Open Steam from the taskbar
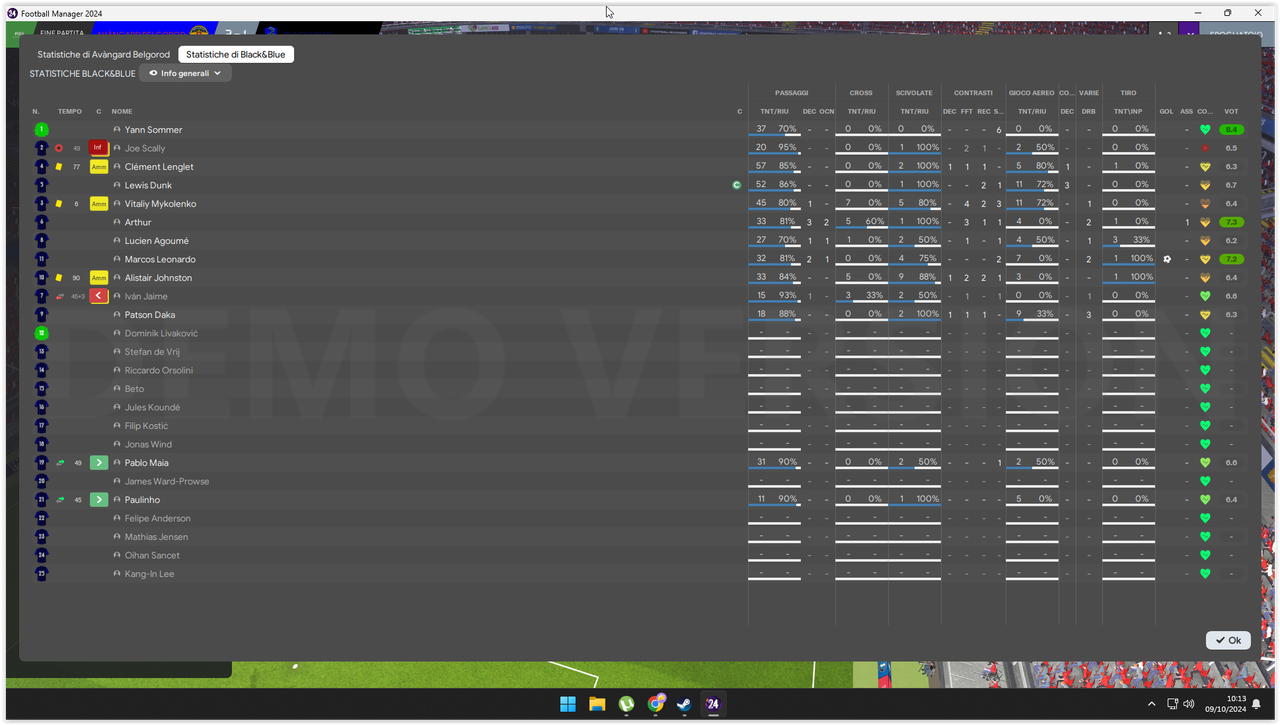 coord(684,704)
